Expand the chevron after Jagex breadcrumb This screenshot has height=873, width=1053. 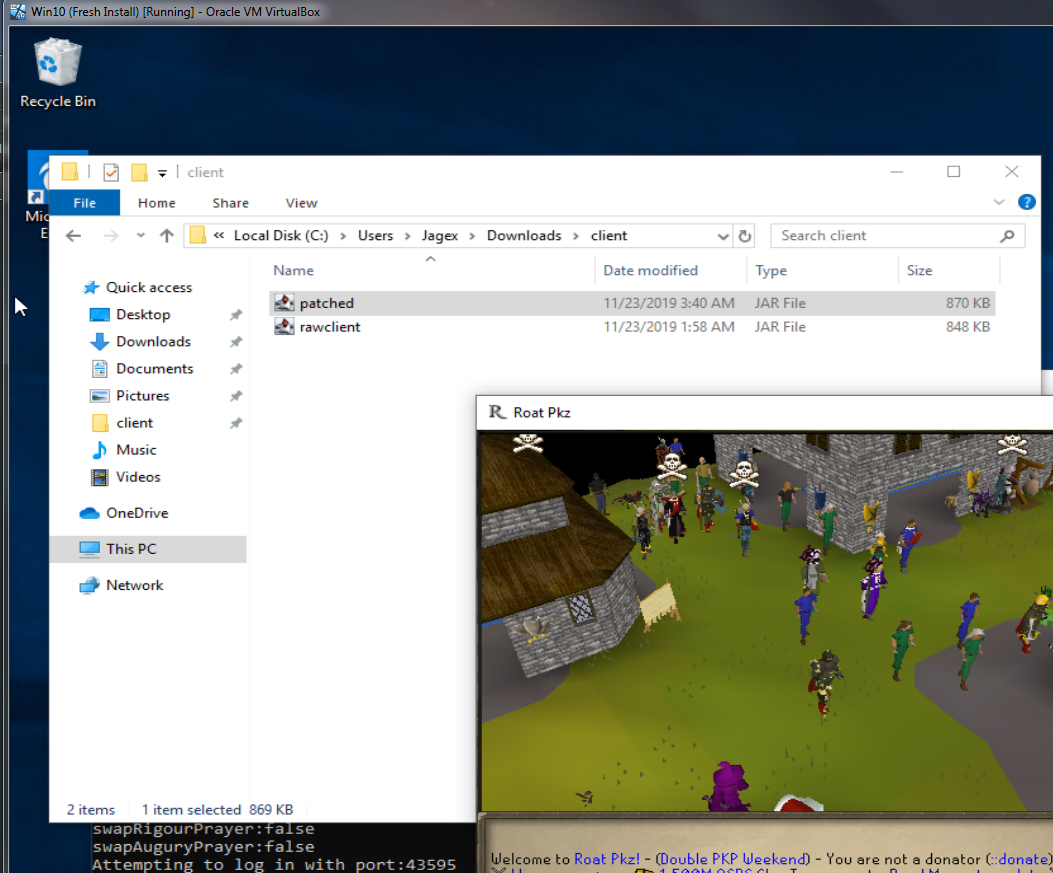point(472,236)
